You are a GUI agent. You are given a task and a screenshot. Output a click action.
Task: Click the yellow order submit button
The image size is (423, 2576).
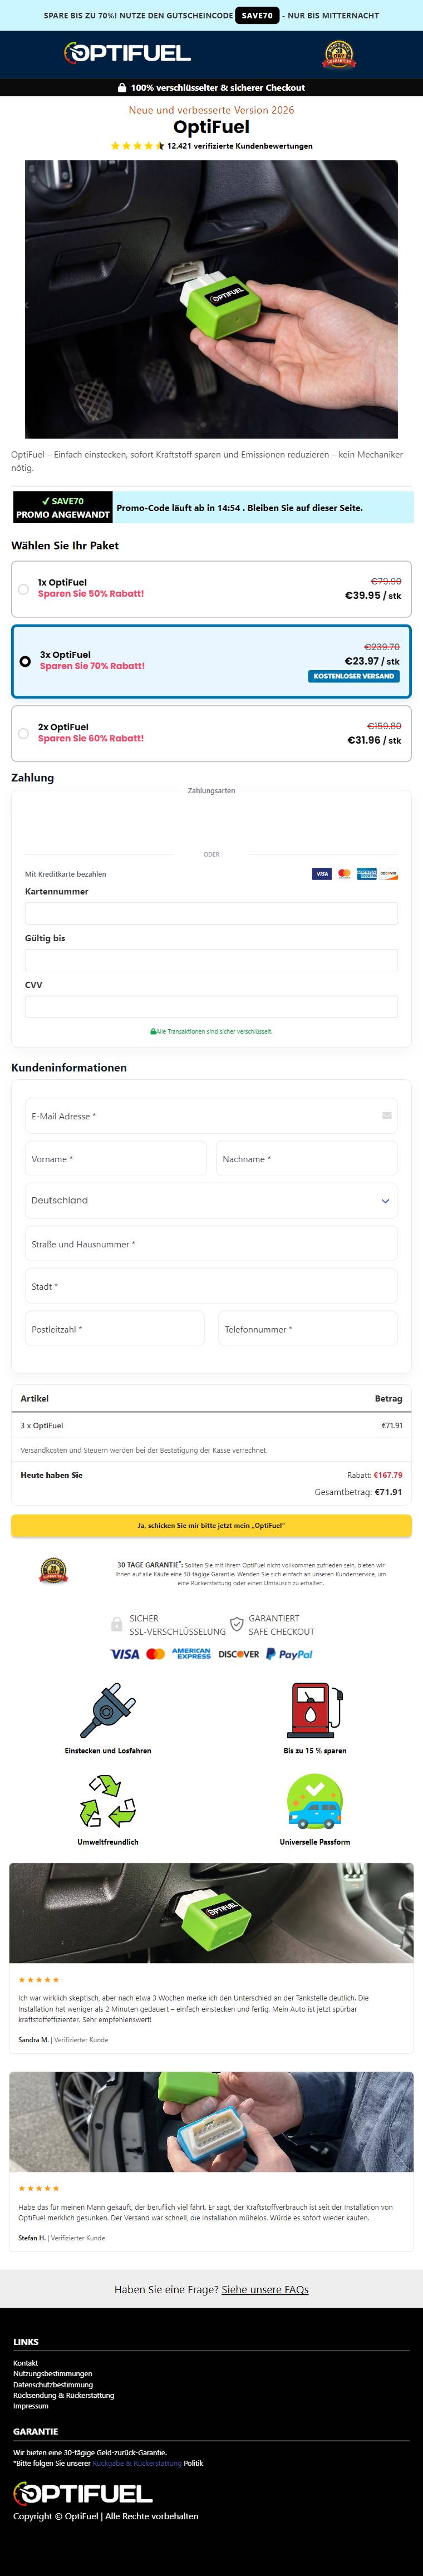211,1526
